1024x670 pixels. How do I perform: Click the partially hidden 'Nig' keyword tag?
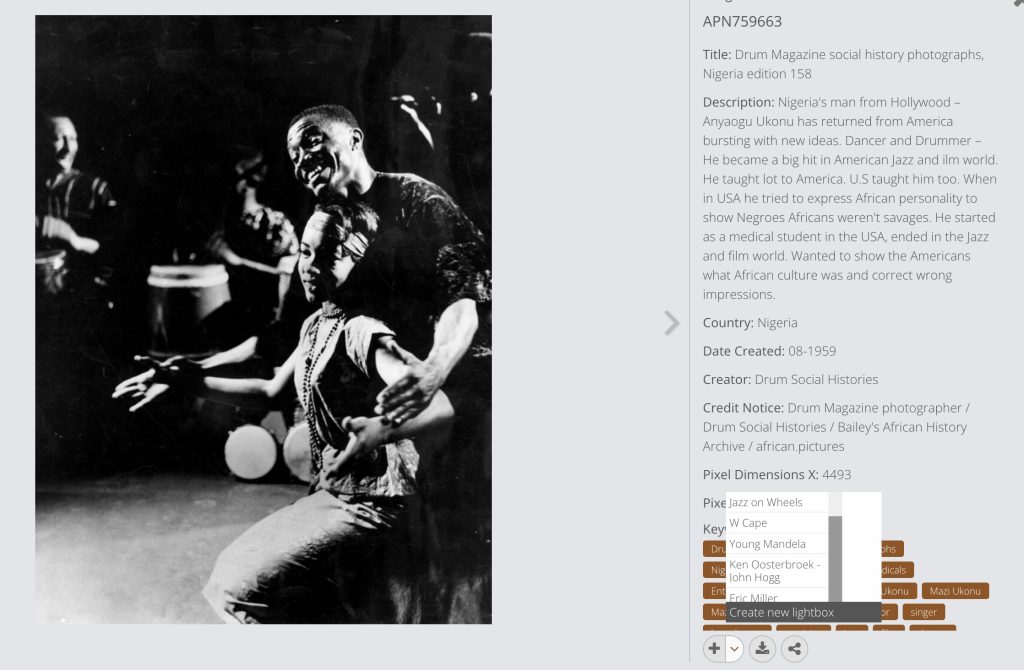tap(715, 570)
